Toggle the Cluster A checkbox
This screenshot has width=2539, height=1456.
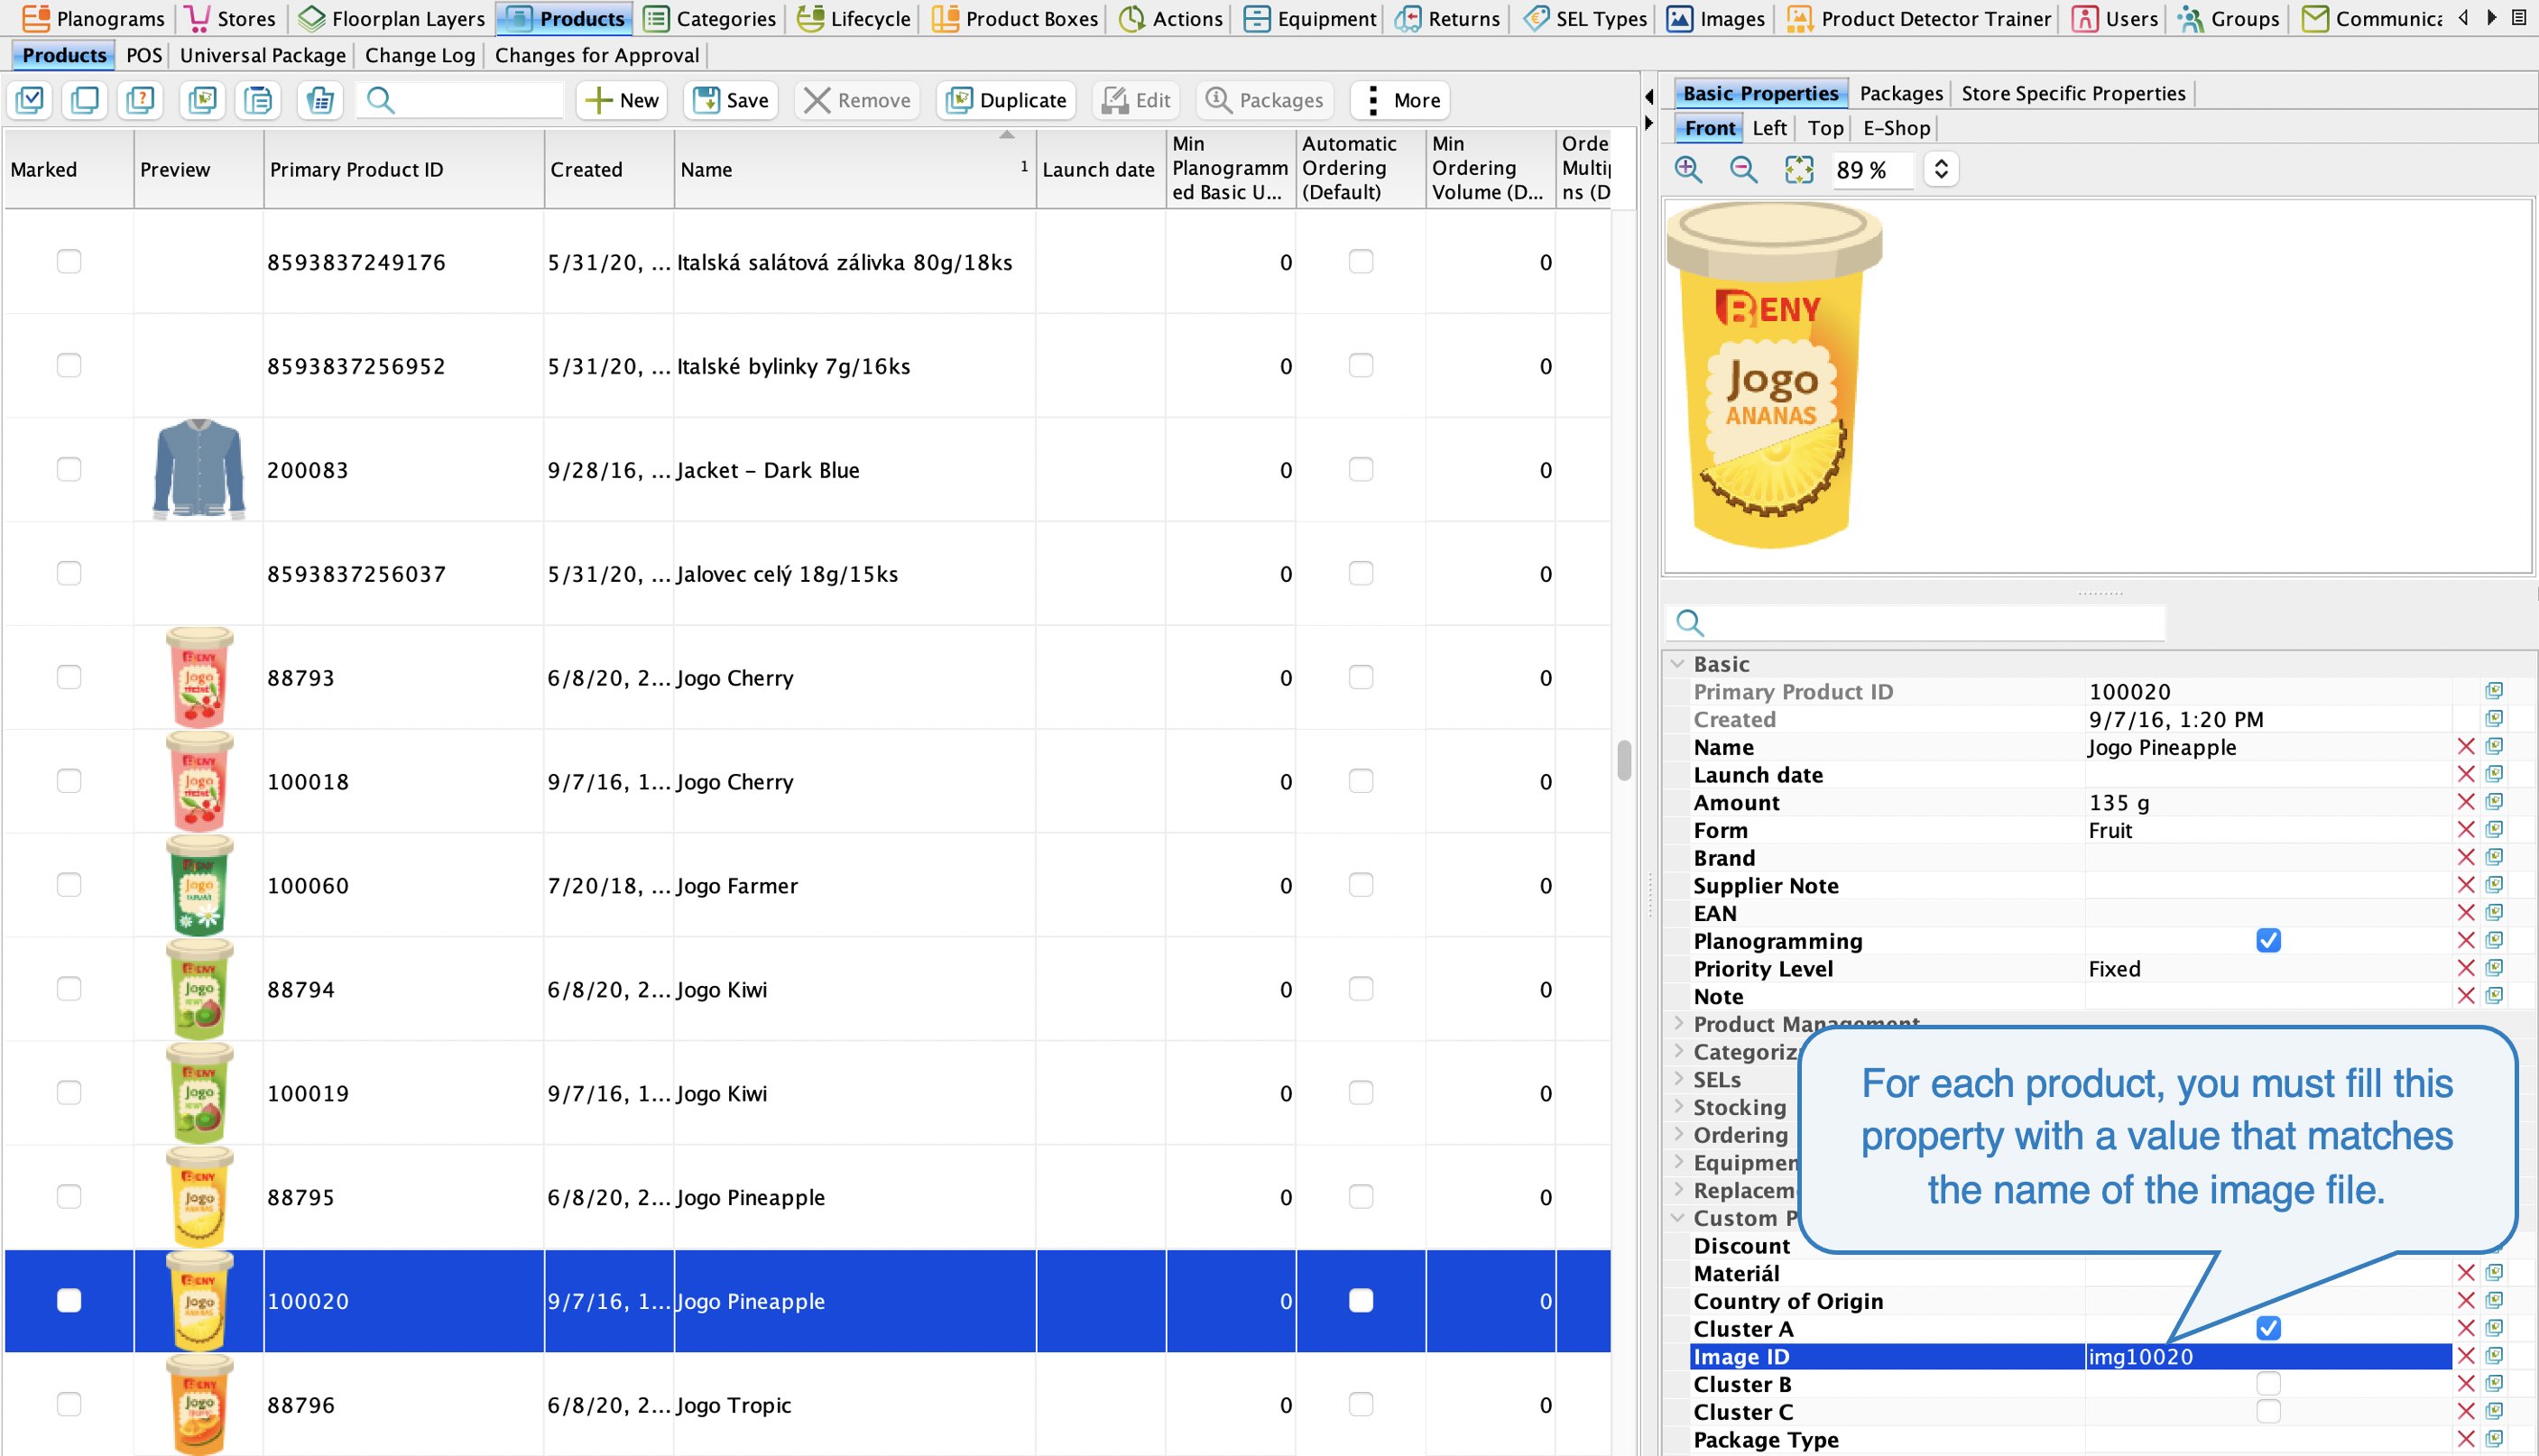point(2268,1328)
